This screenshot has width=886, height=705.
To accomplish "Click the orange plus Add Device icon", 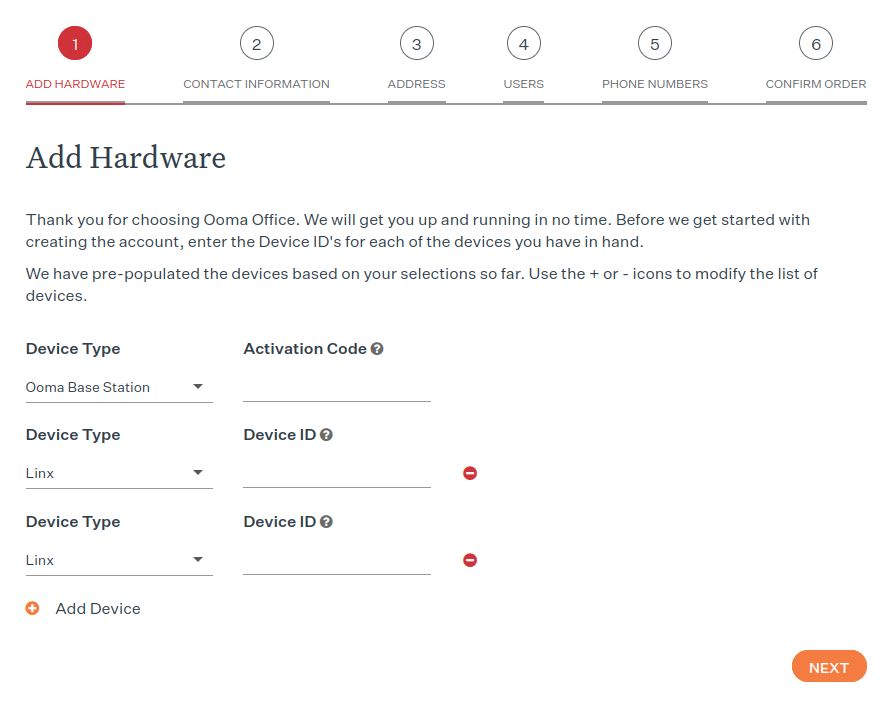I will 32,608.
